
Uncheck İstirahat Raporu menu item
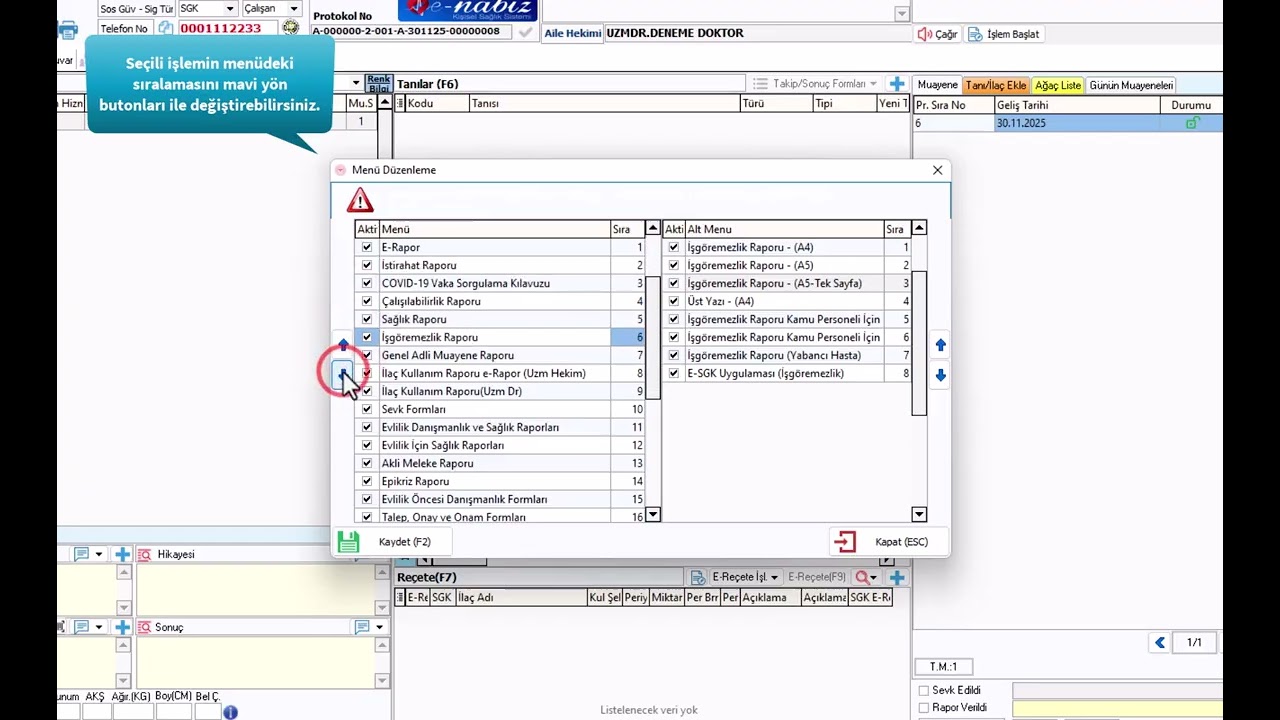click(367, 265)
